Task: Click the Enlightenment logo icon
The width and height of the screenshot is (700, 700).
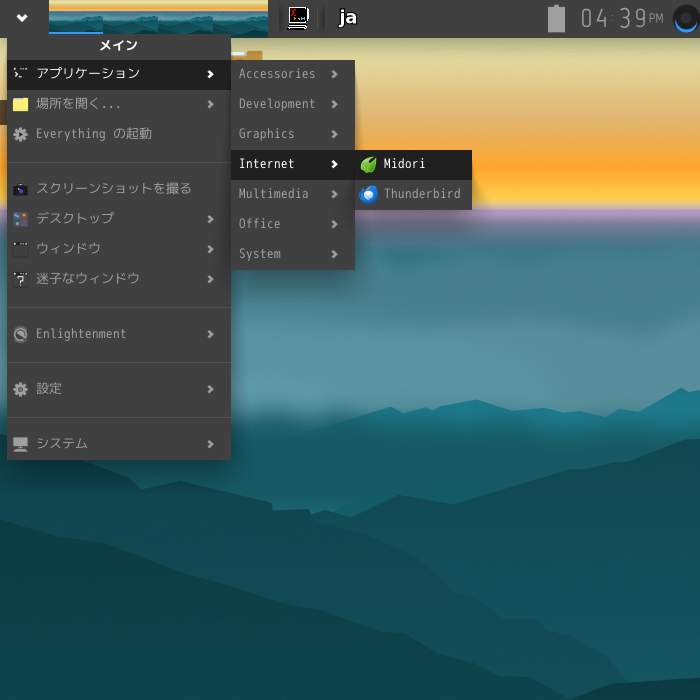Action: click(21, 334)
